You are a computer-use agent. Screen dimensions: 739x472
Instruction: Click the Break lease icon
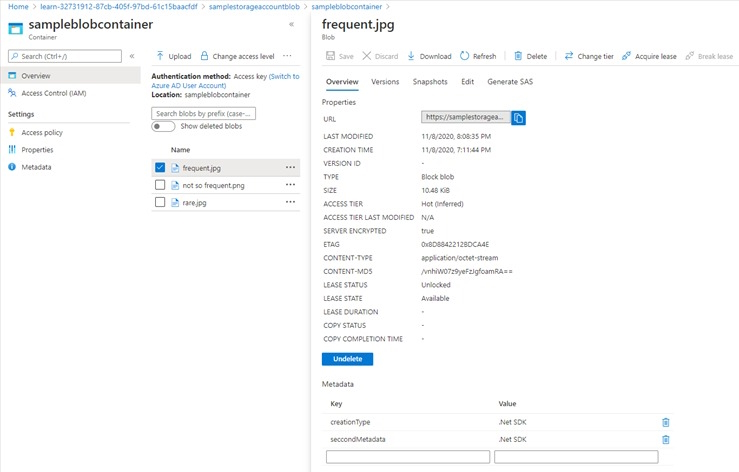coord(690,56)
